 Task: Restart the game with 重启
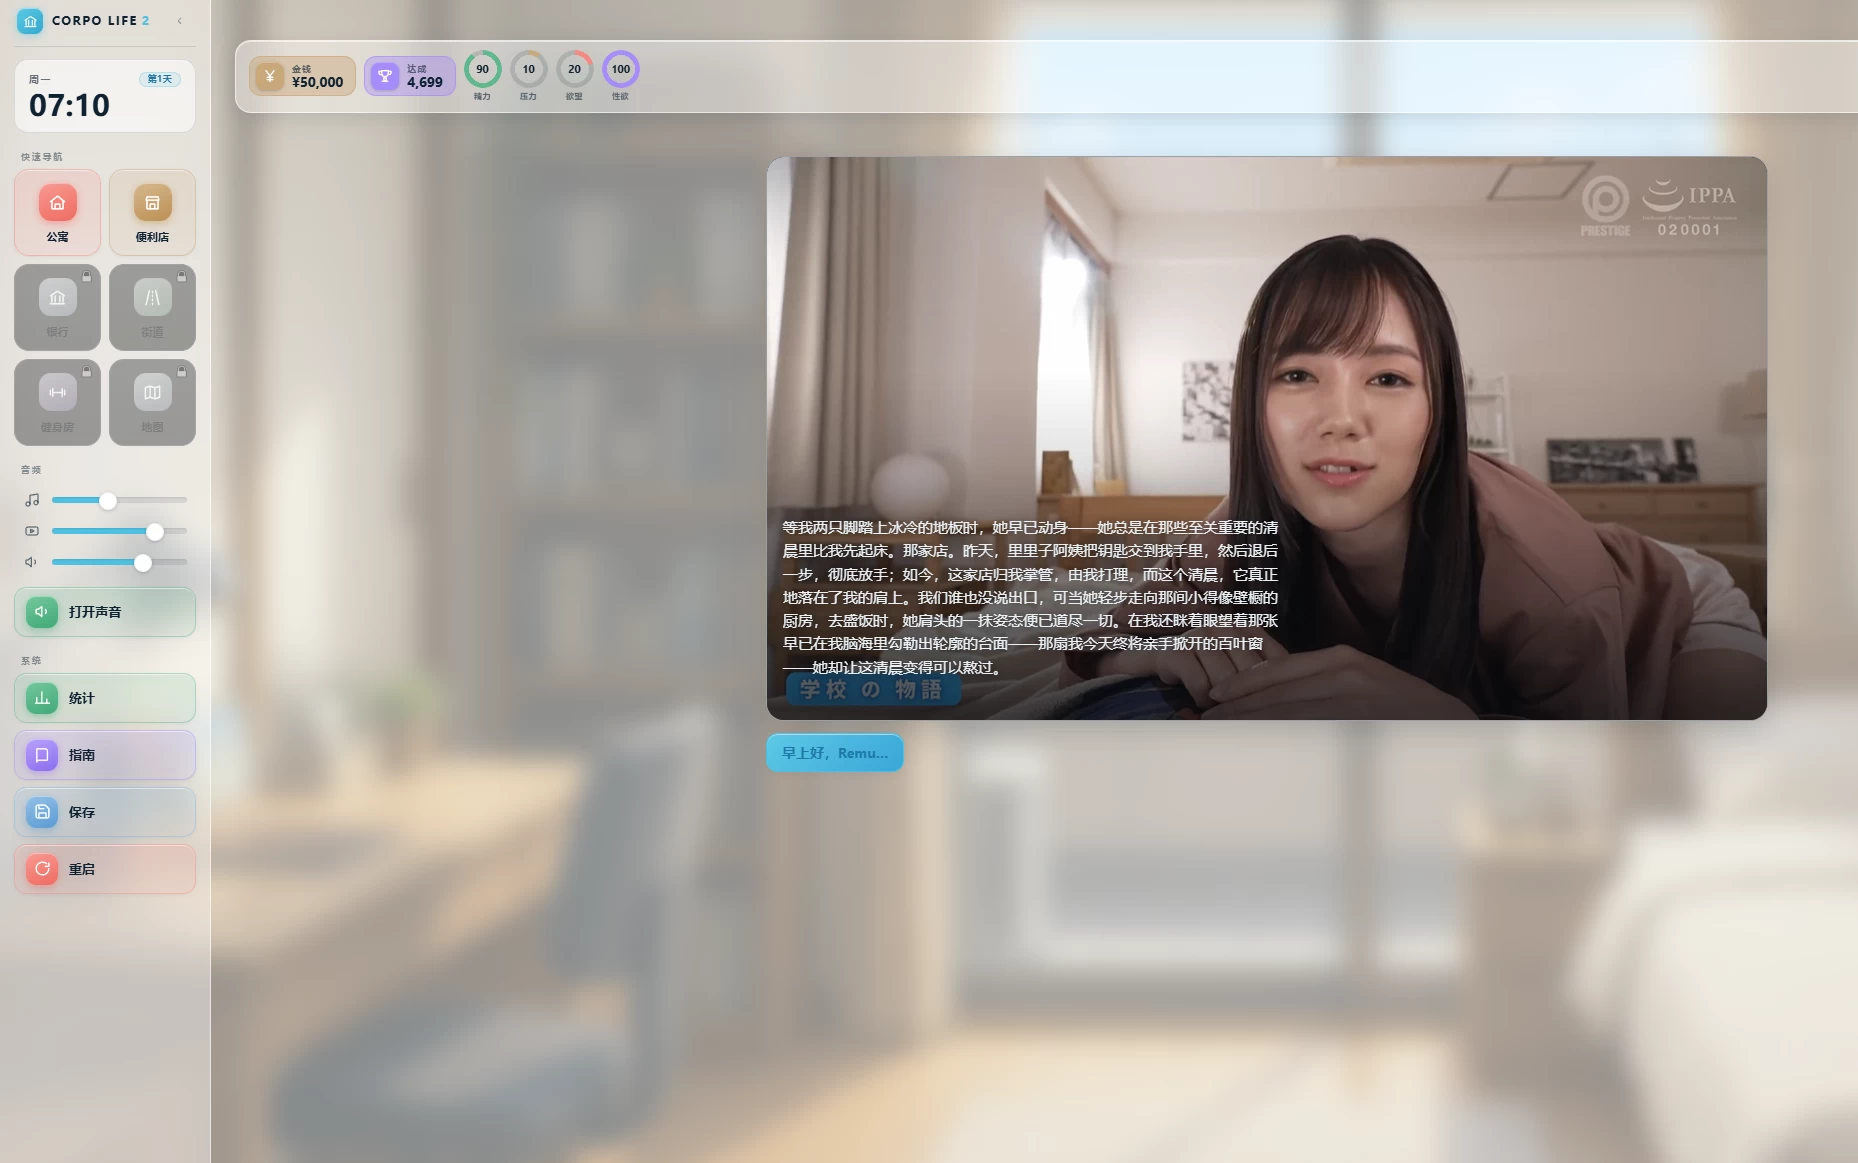(x=105, y=869)
